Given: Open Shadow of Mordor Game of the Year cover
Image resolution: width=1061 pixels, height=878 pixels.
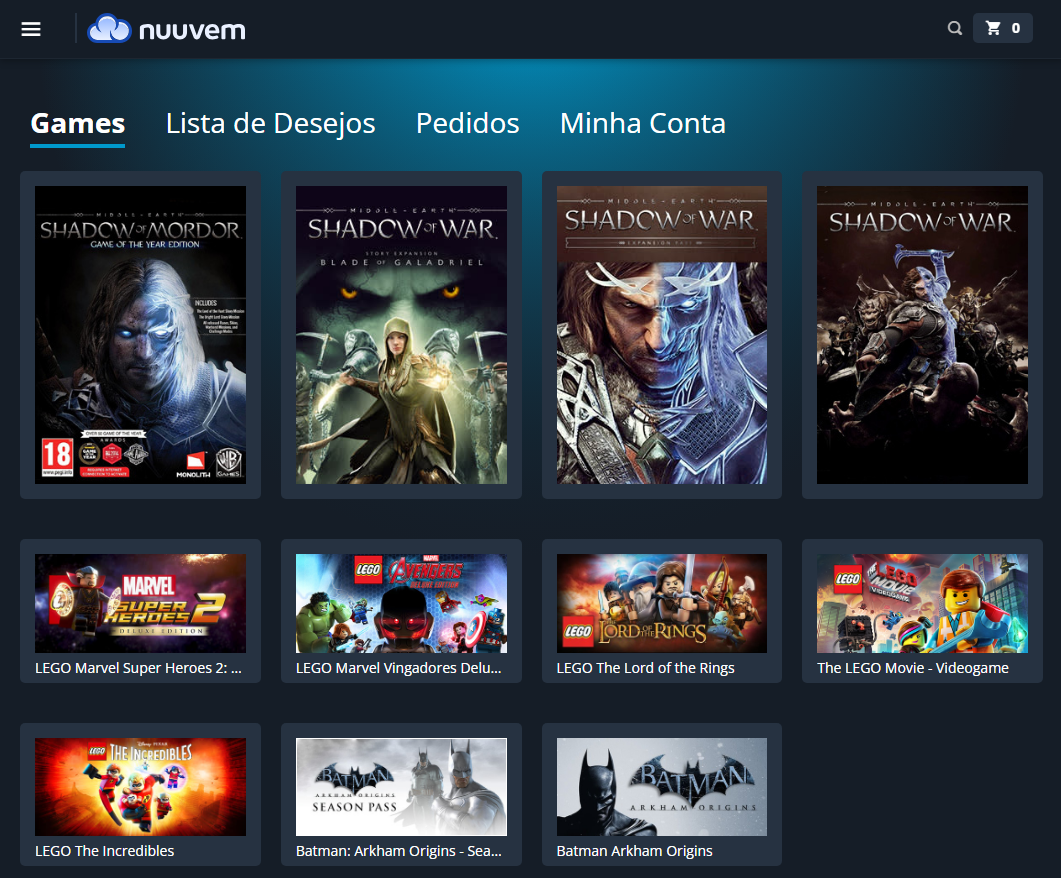Looking at the screenshot, I should pyautogui.click(x=141, y=335).
